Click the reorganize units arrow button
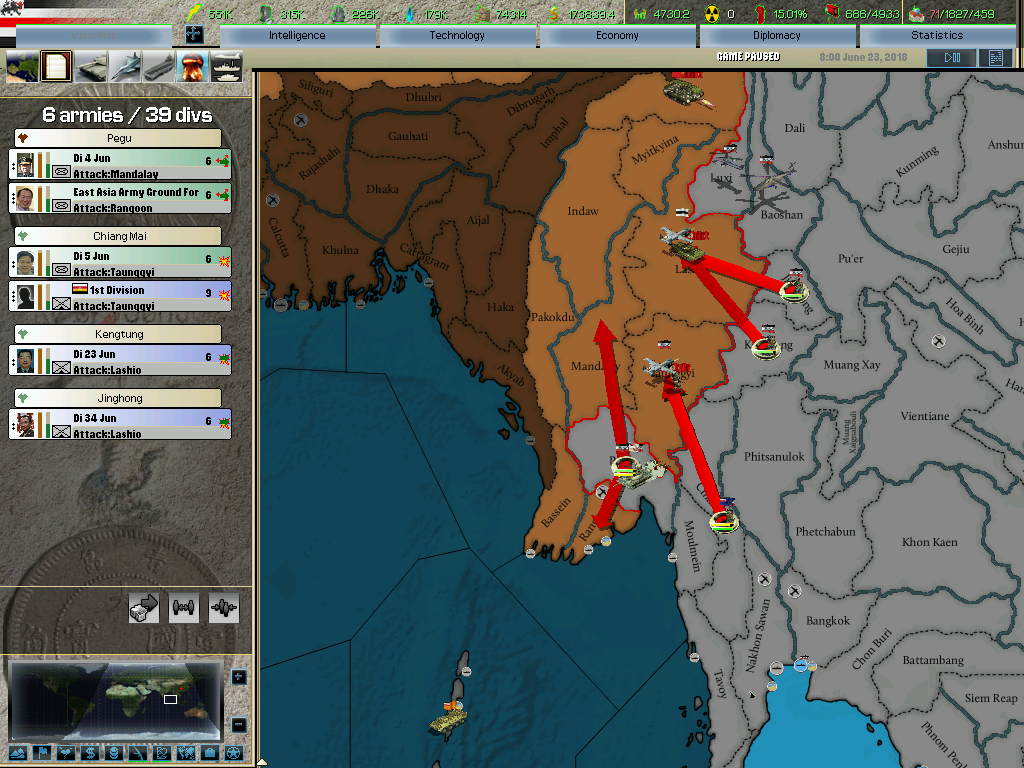This screenshot has height=768, width=1024. [x=144, y=607]
